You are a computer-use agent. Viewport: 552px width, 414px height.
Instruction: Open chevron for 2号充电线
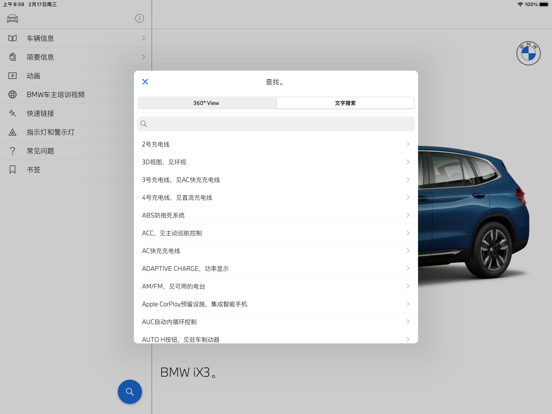point(408,144)
